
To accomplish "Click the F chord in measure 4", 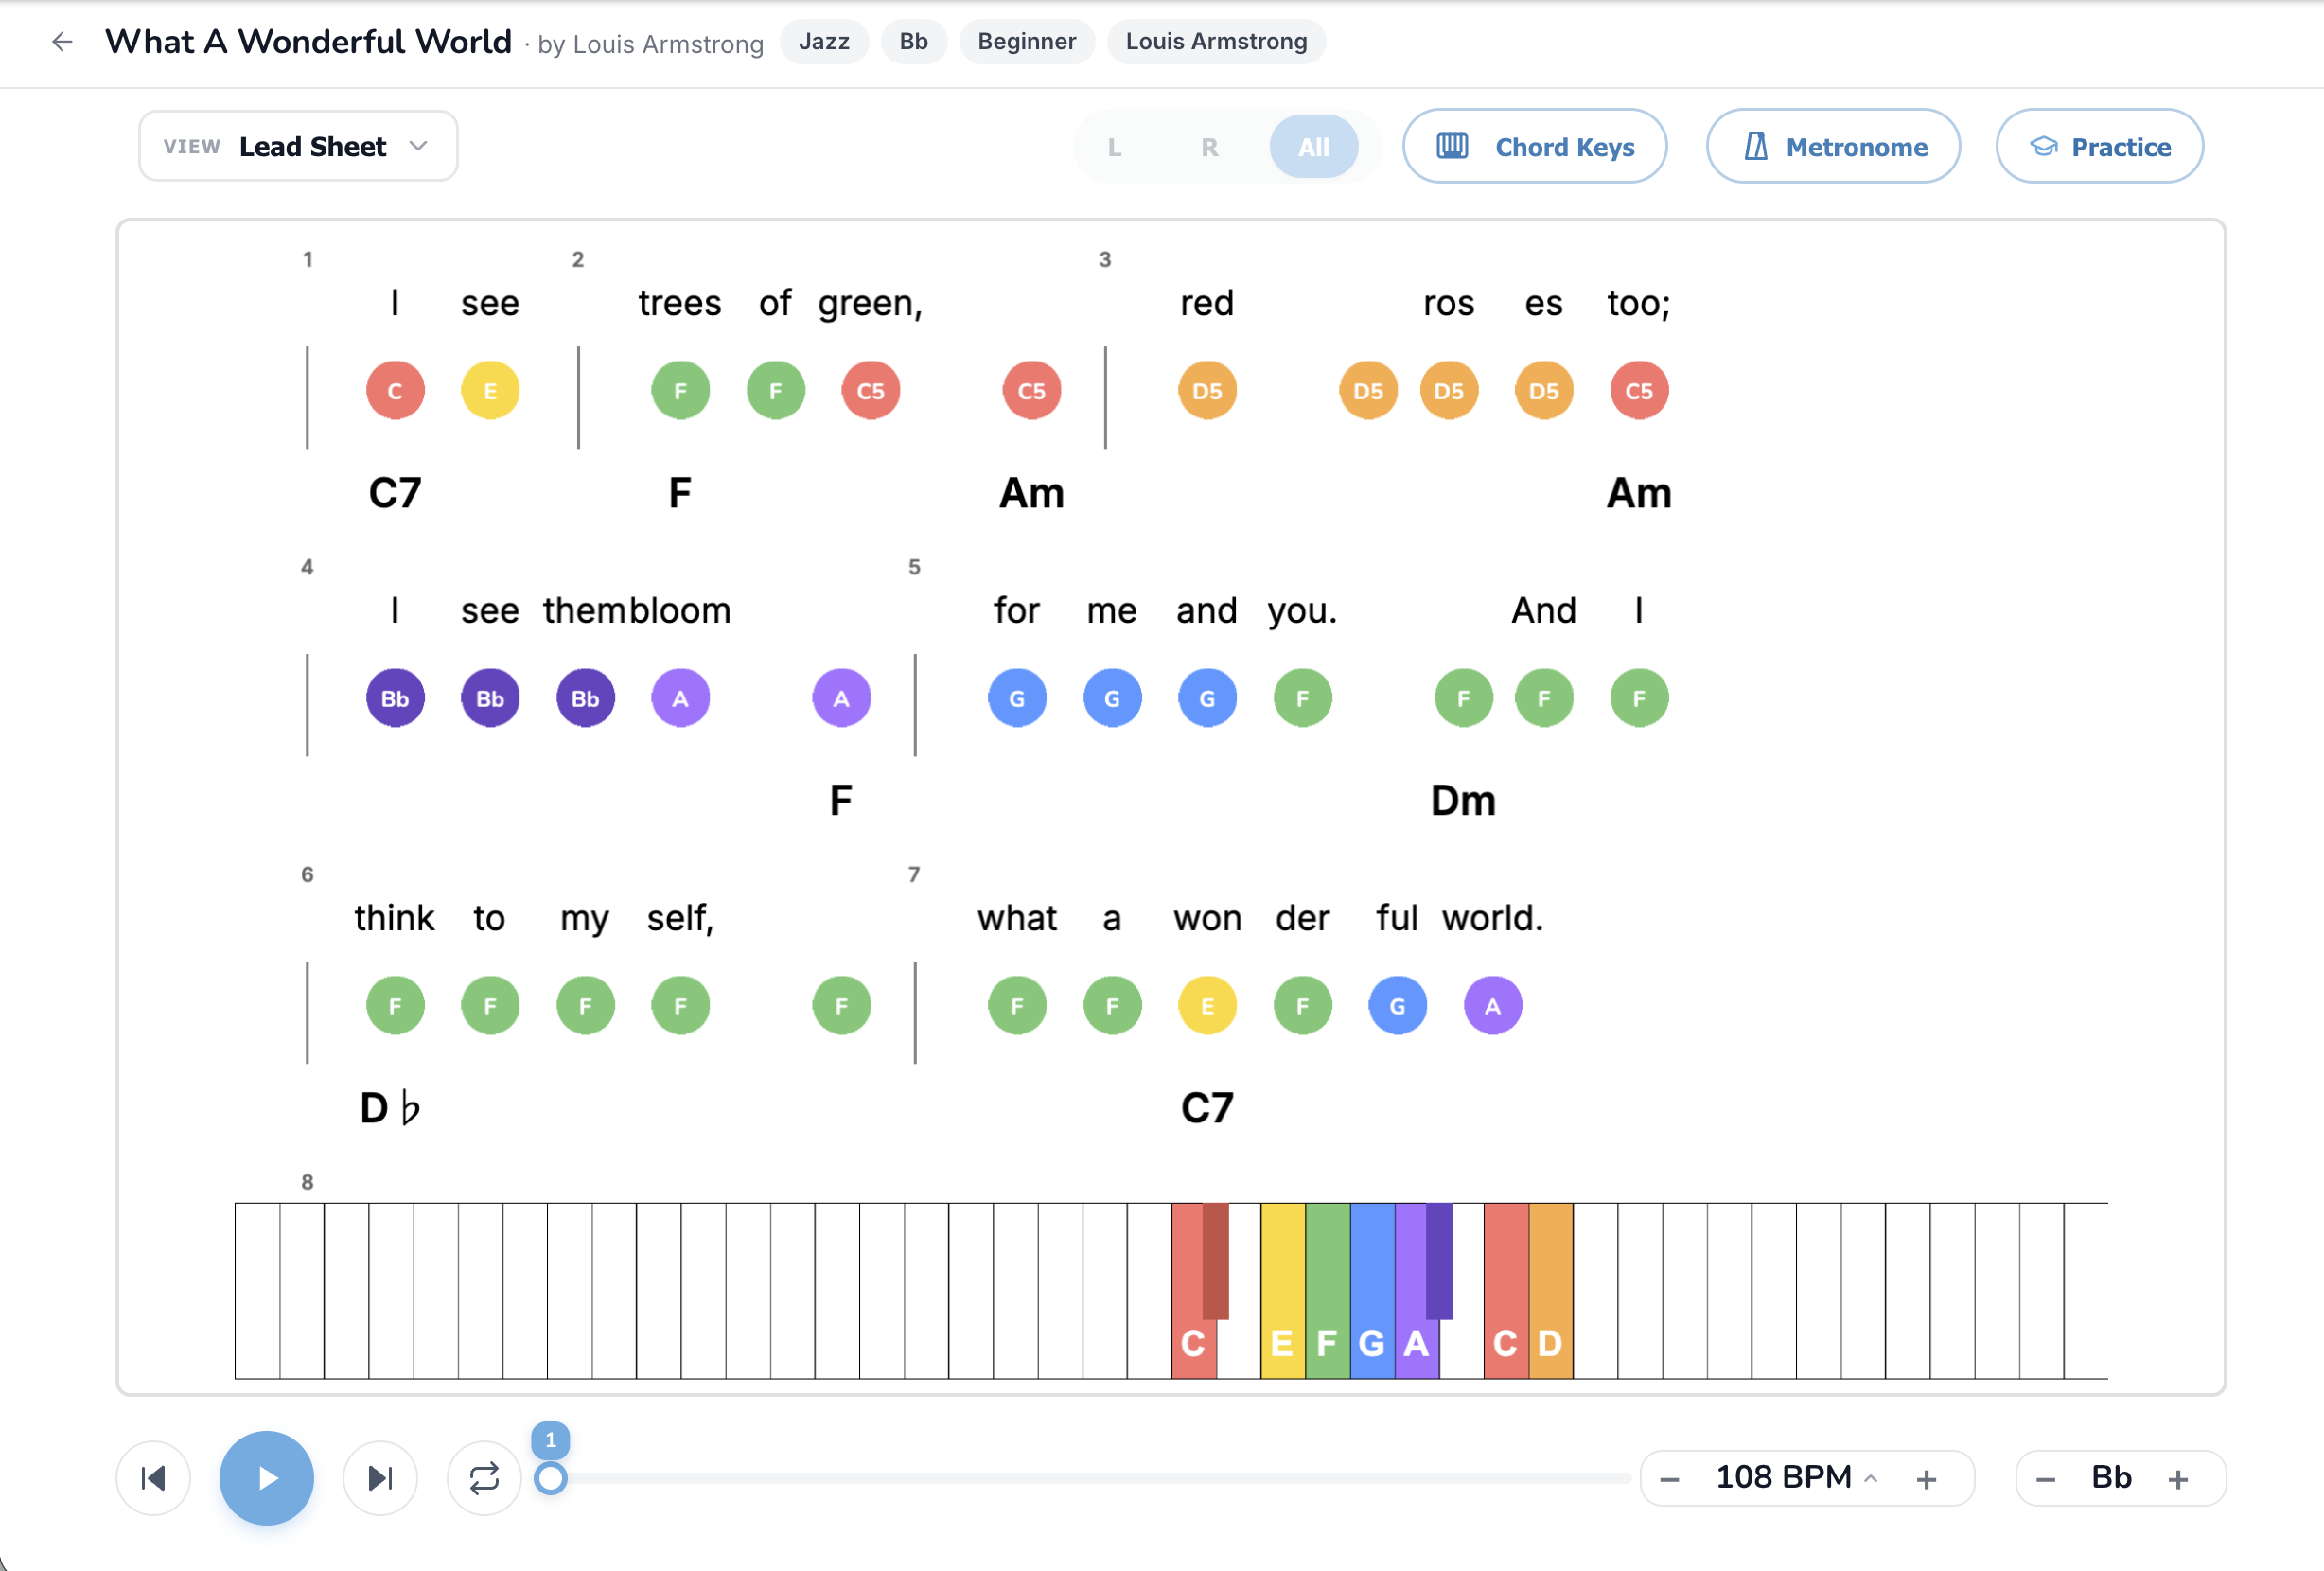I will 841,801.
